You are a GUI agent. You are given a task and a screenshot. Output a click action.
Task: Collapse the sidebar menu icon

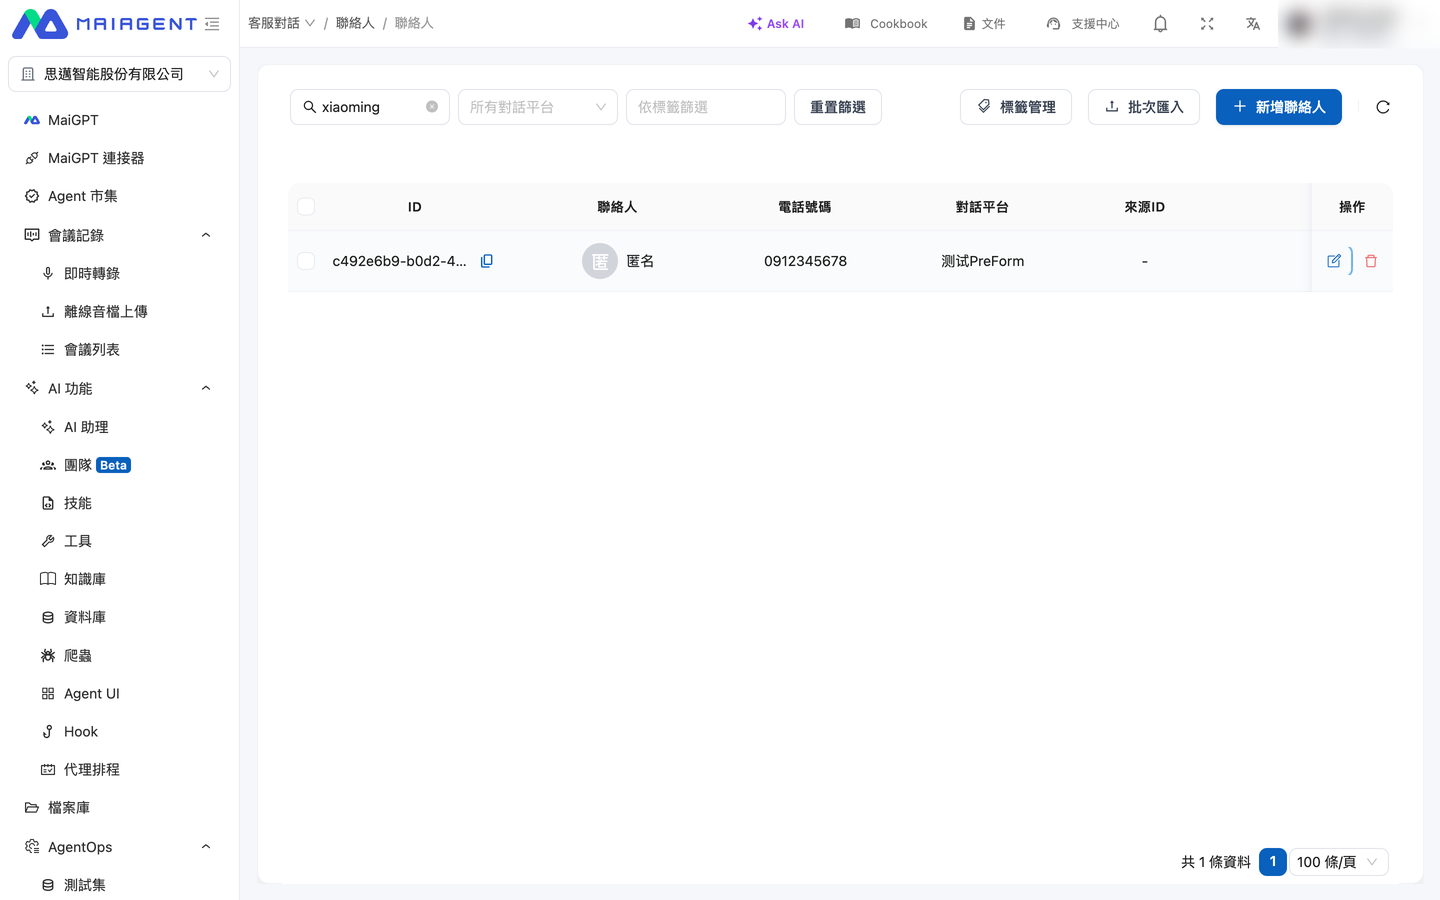pyautogui.click(x=212, y=24)
